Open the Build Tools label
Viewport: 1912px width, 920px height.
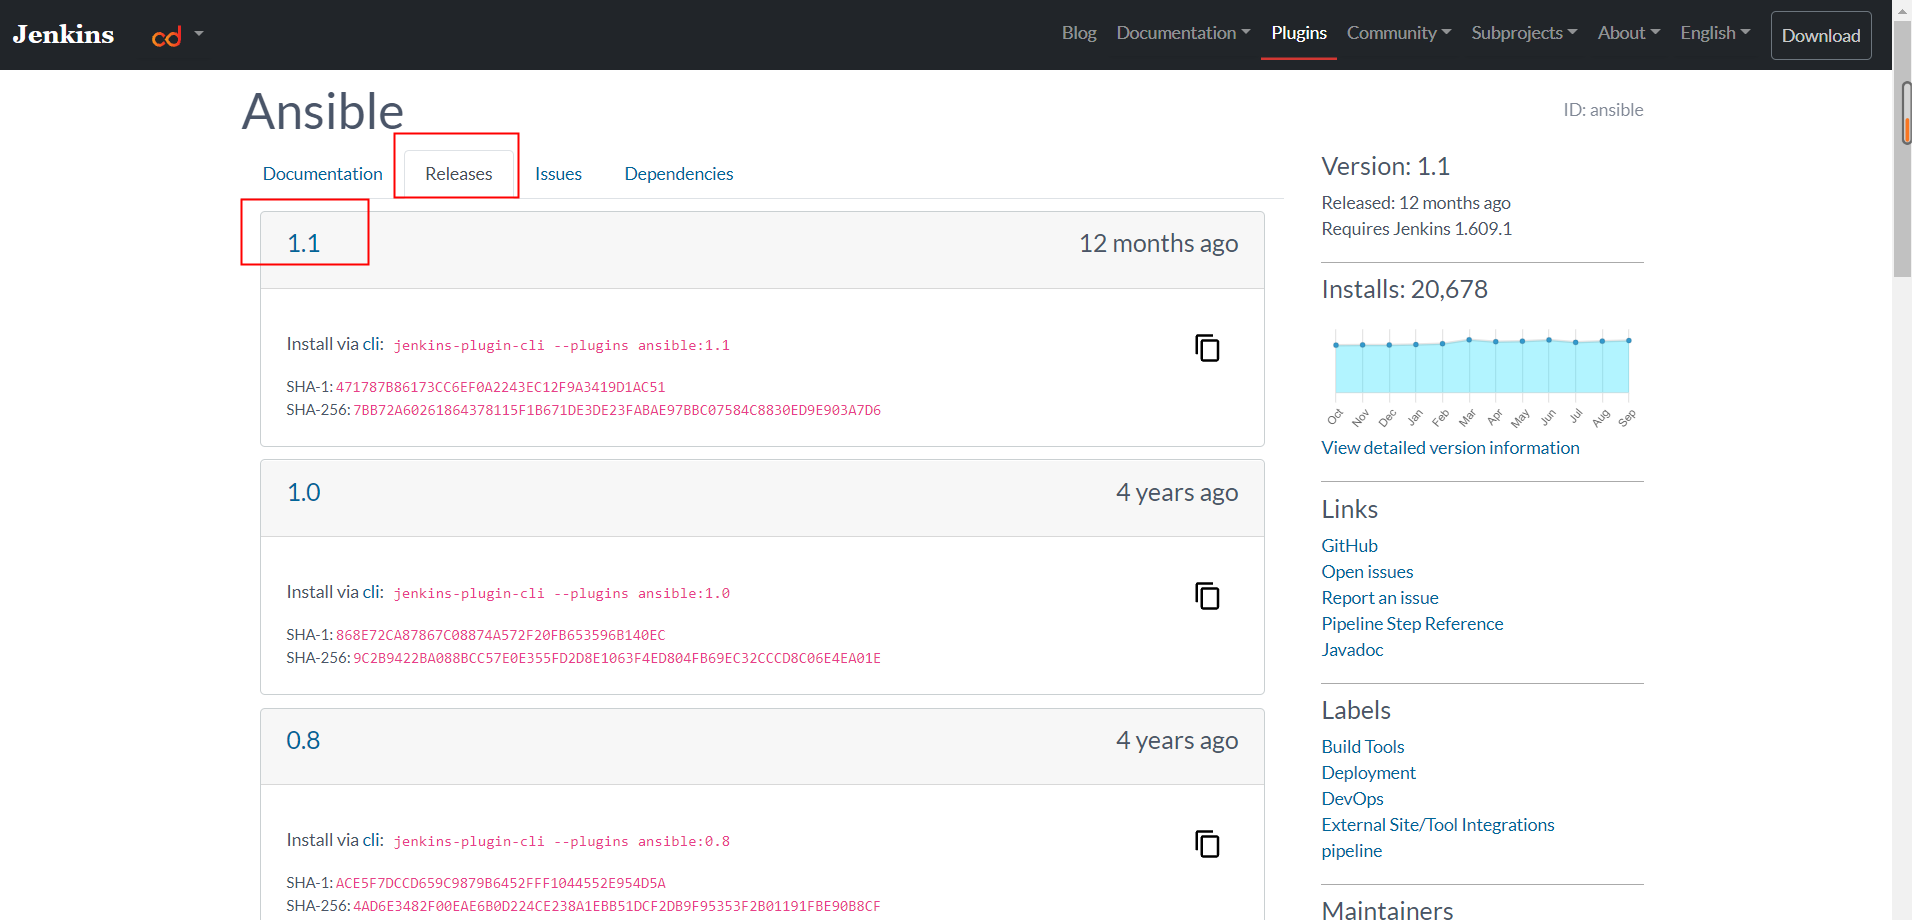pos(1362,747)
